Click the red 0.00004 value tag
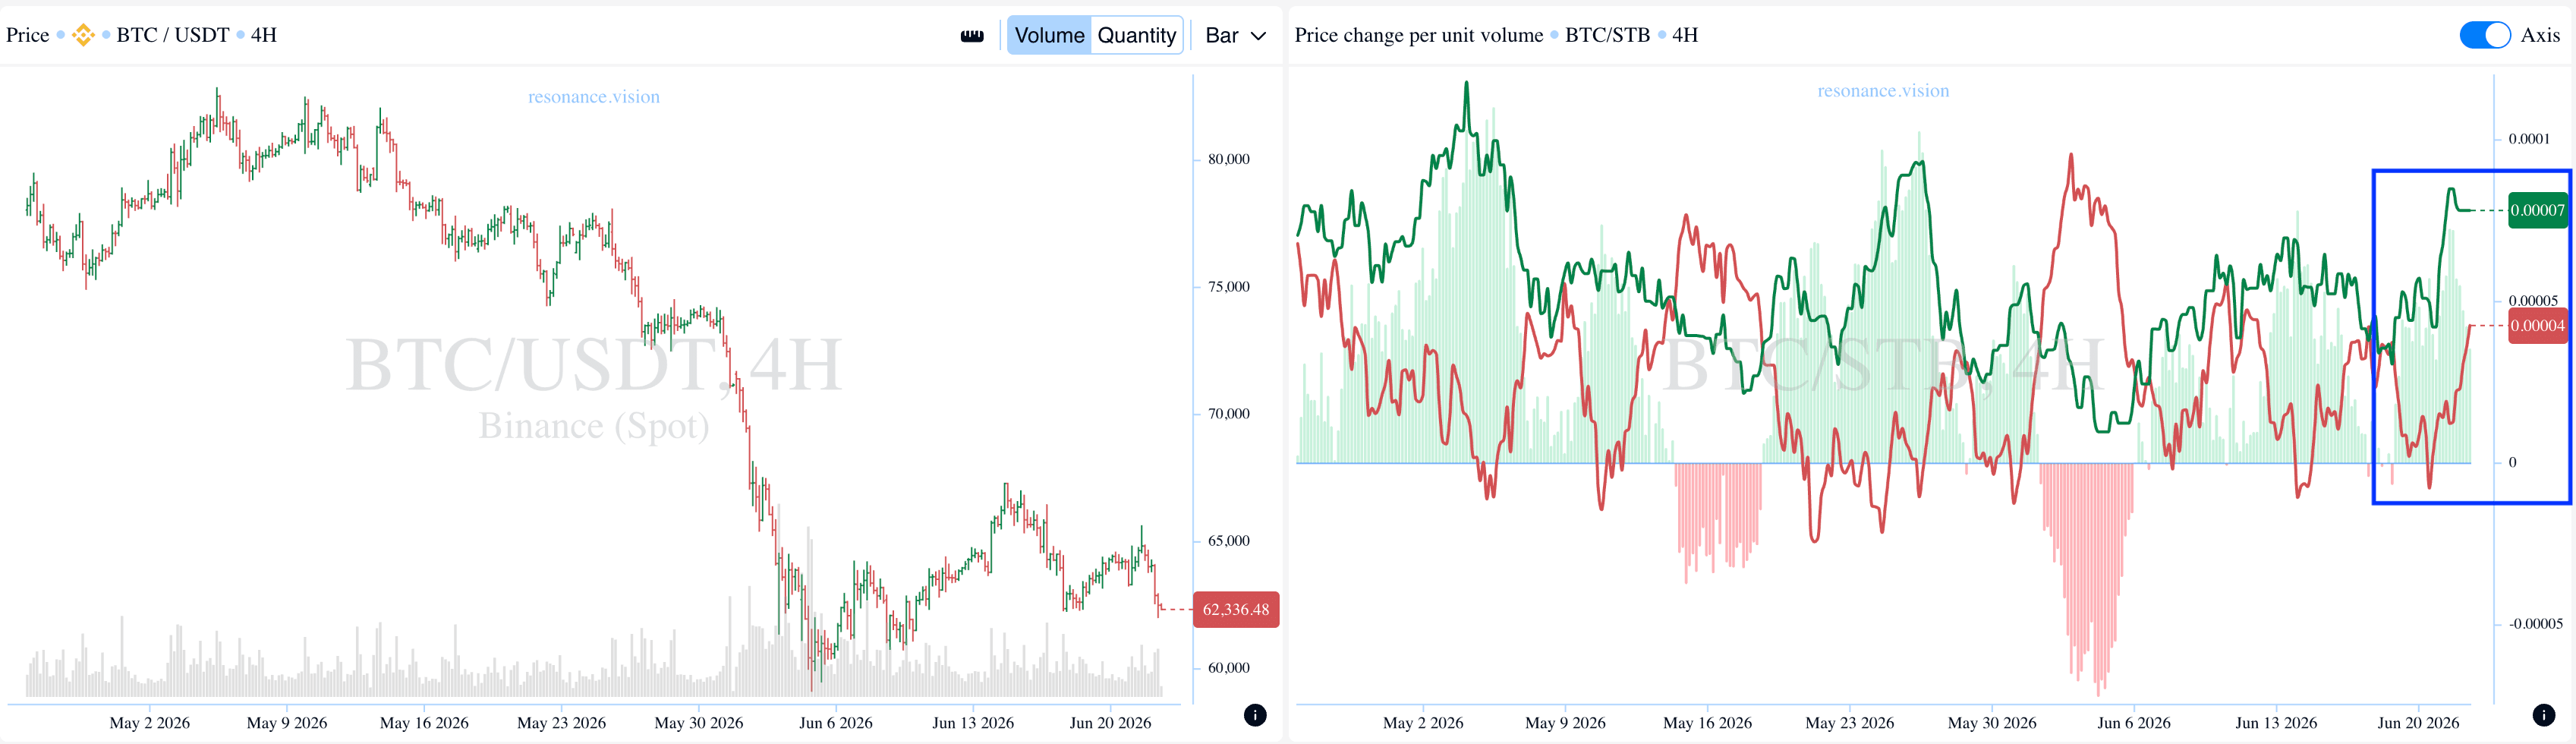 click(x=2537, y=325)
